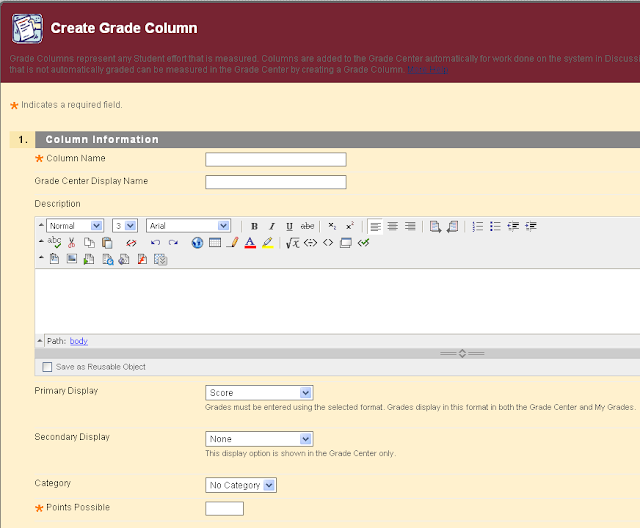Focus the Column Name field
640x528 pixels.
coord(276,159)
